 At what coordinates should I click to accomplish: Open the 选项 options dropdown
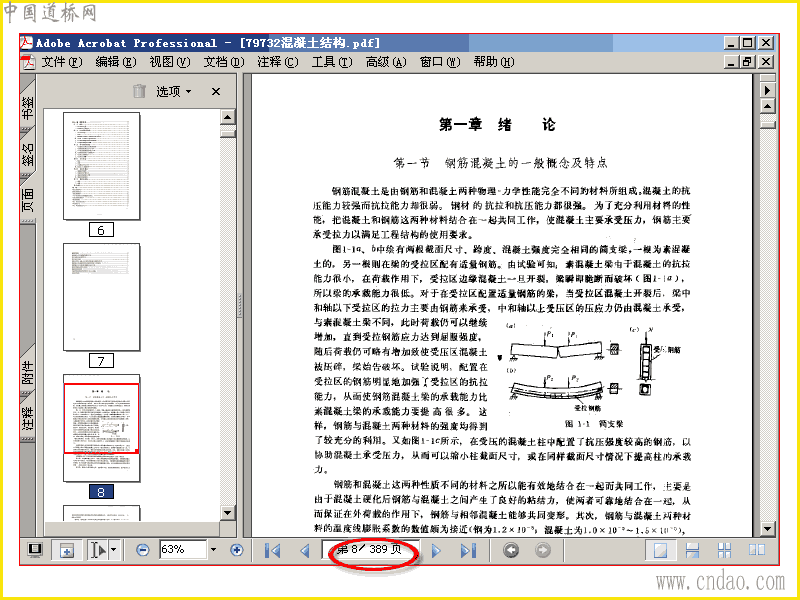pyautogui.click(x=173, y=91)
